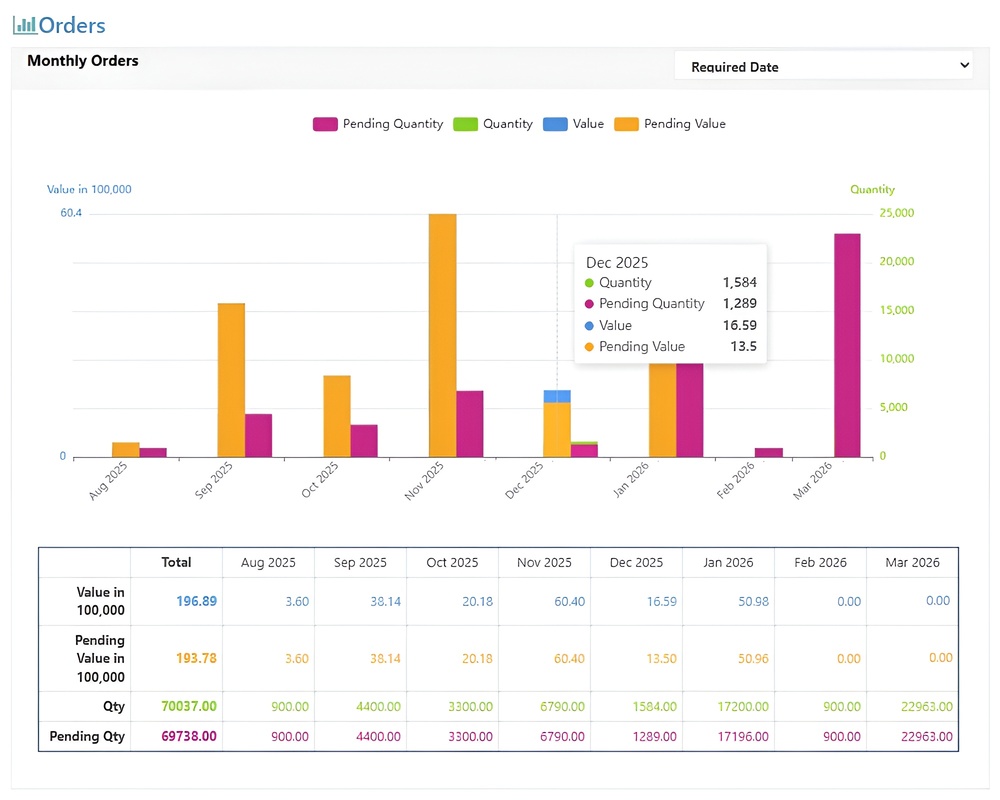Click the Orders page heading link
This screenshot has height=800, width=1000.
(x=71, y=26)
